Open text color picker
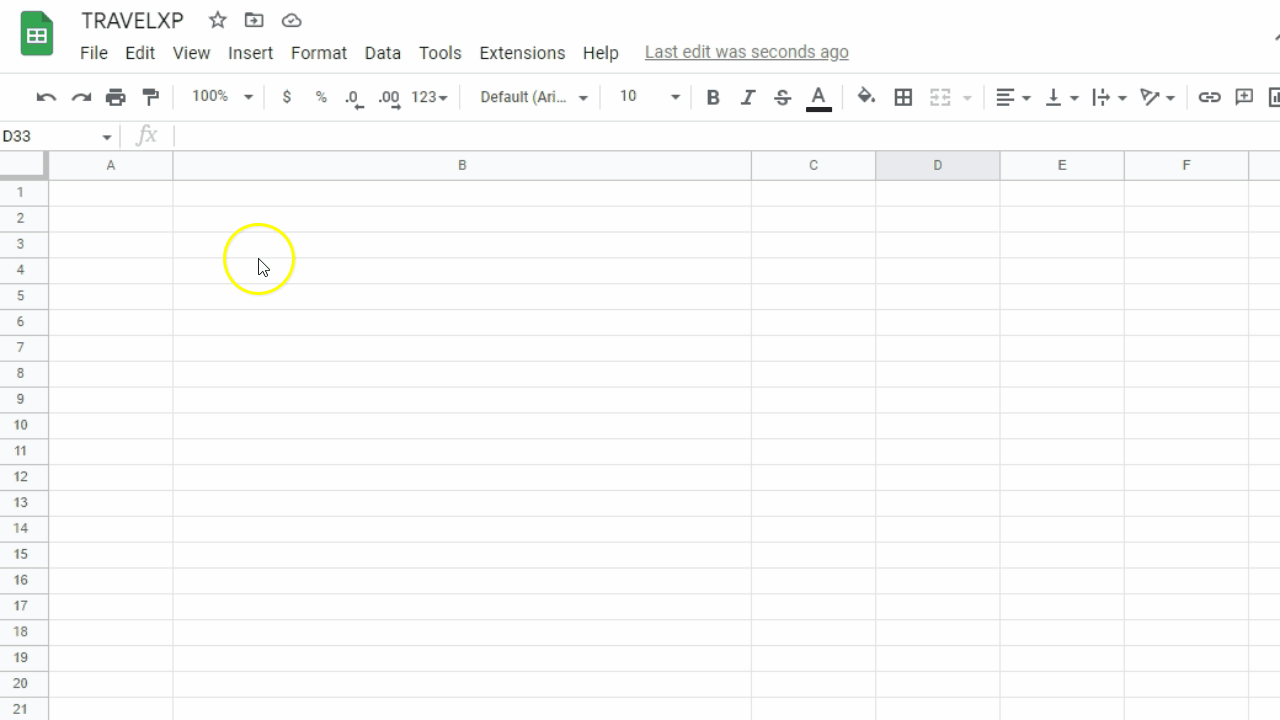The height and width of the screenshot is (720, 1280). point(818,97)
